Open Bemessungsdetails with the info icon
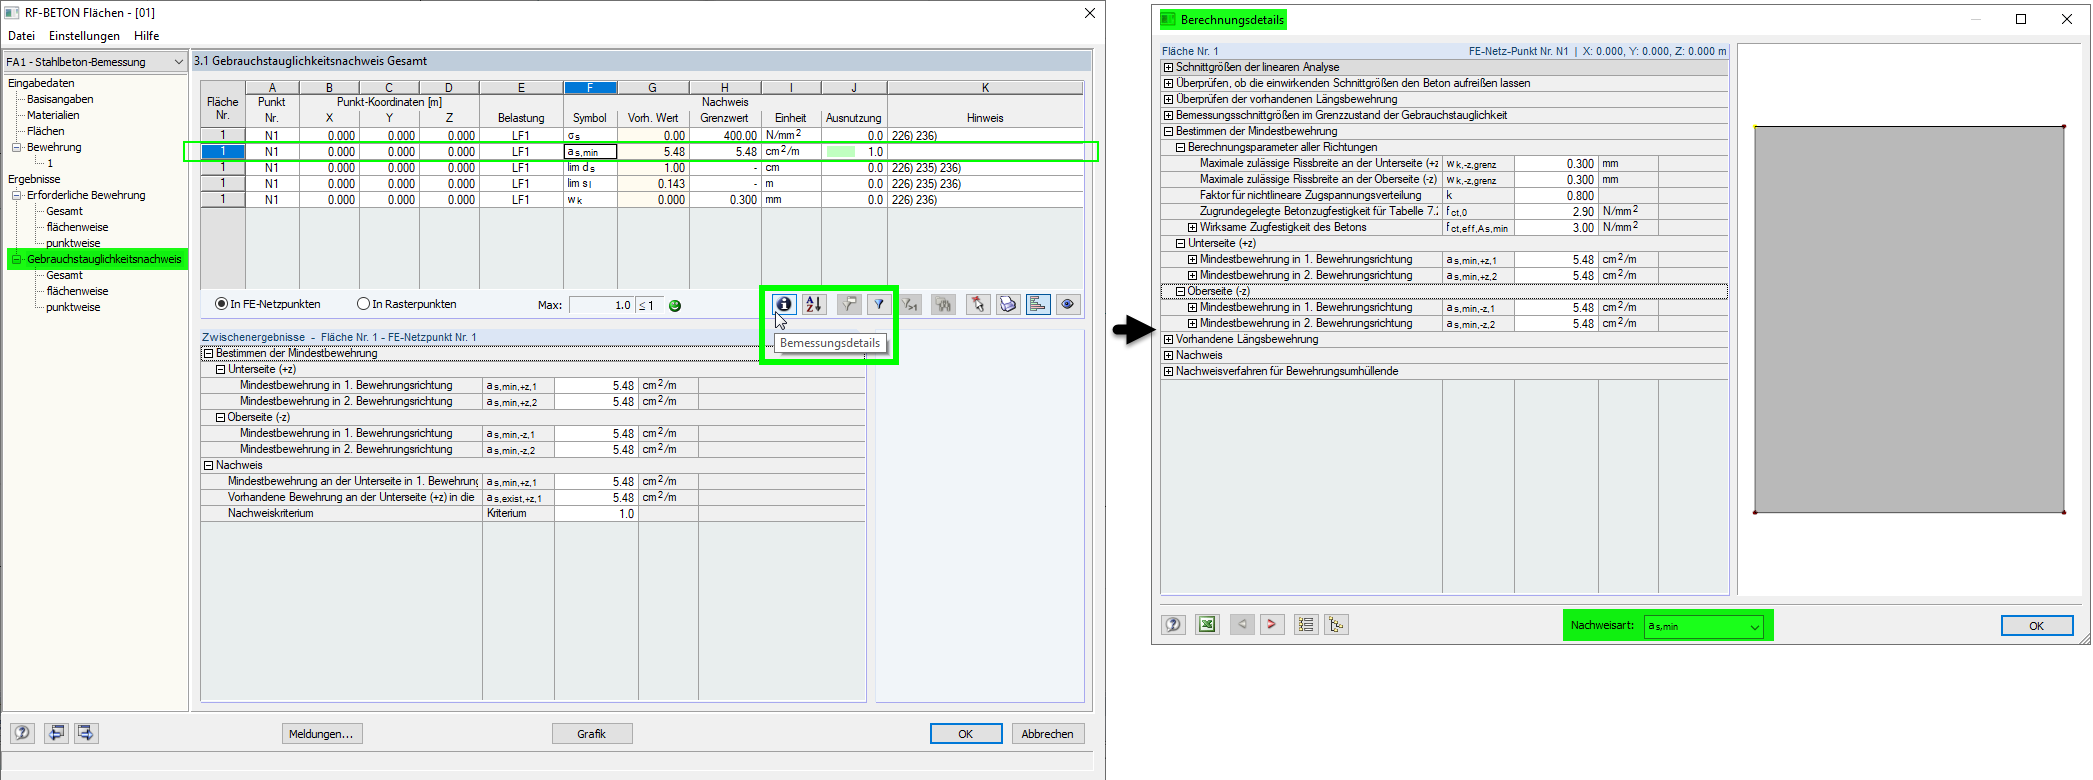The height and width of the screenshot is (780, 2093). coord(784,304)
